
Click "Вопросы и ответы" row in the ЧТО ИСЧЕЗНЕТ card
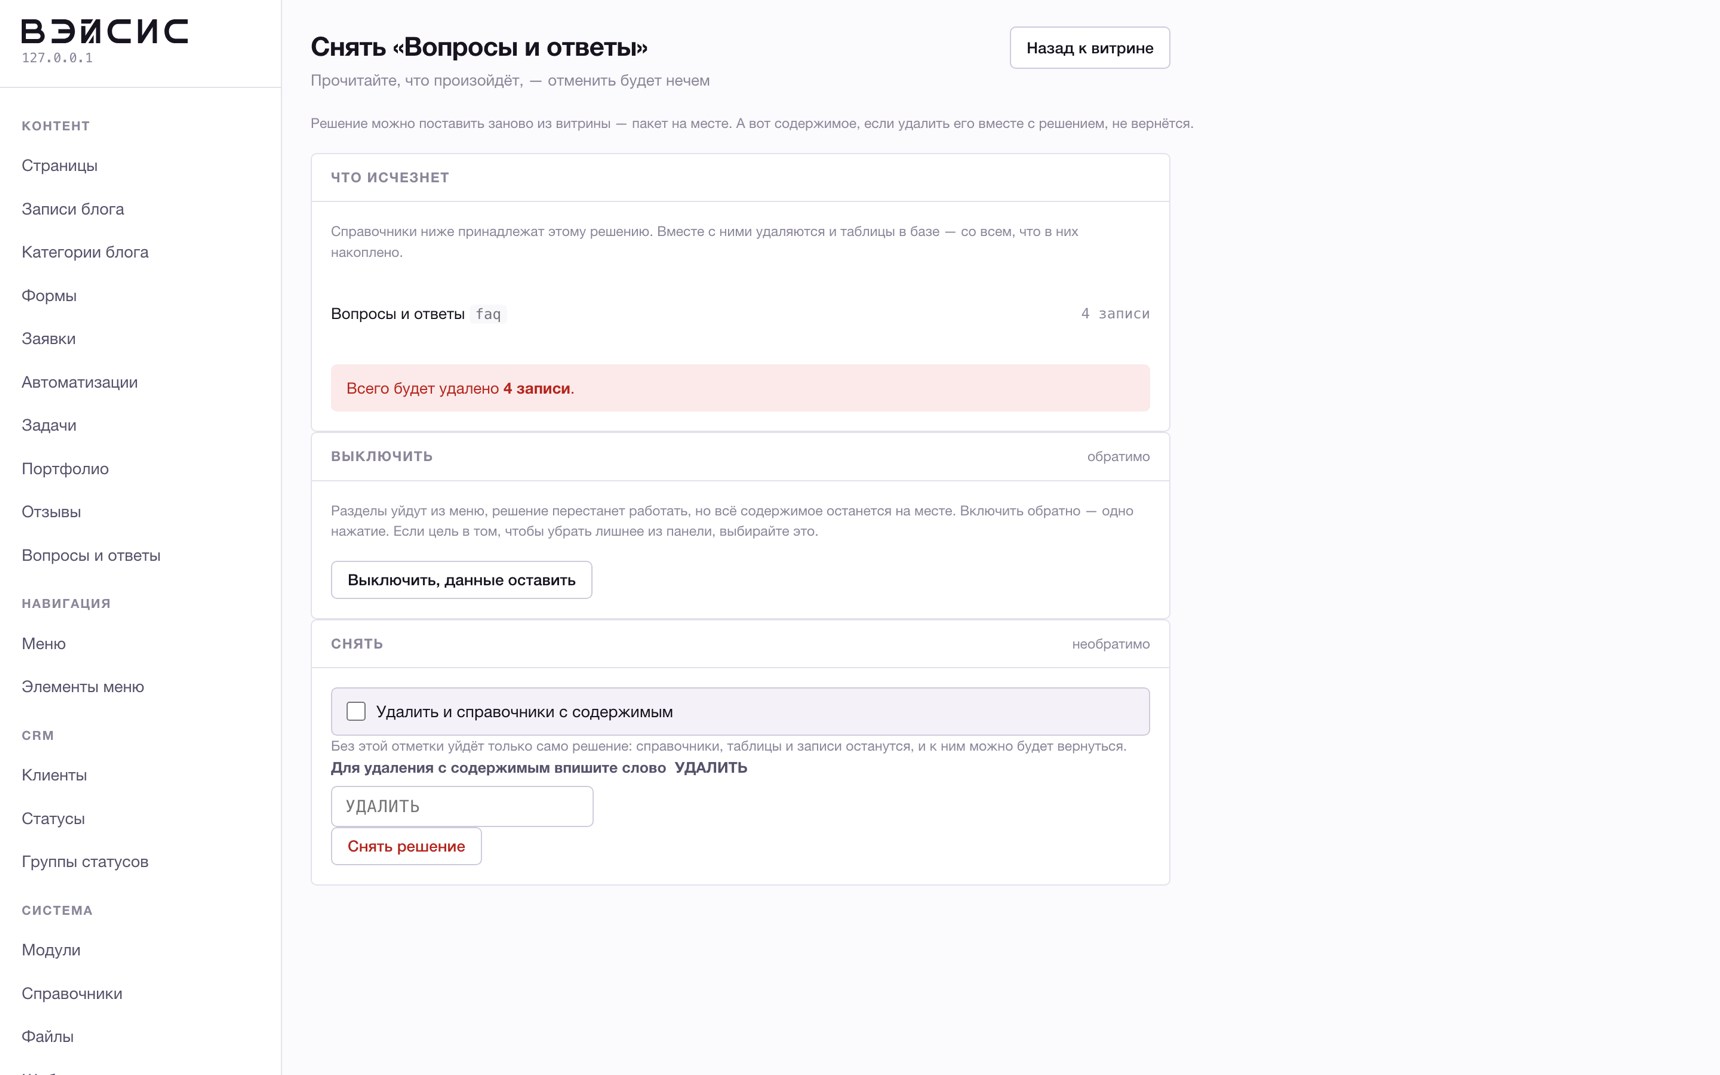tap(740, 314)
